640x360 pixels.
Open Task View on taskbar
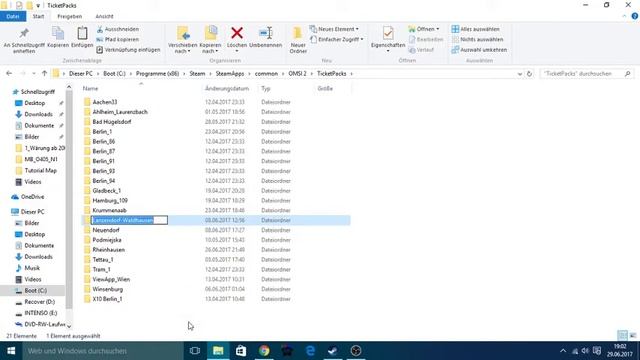pyautogui.click(x=195, y=351)
